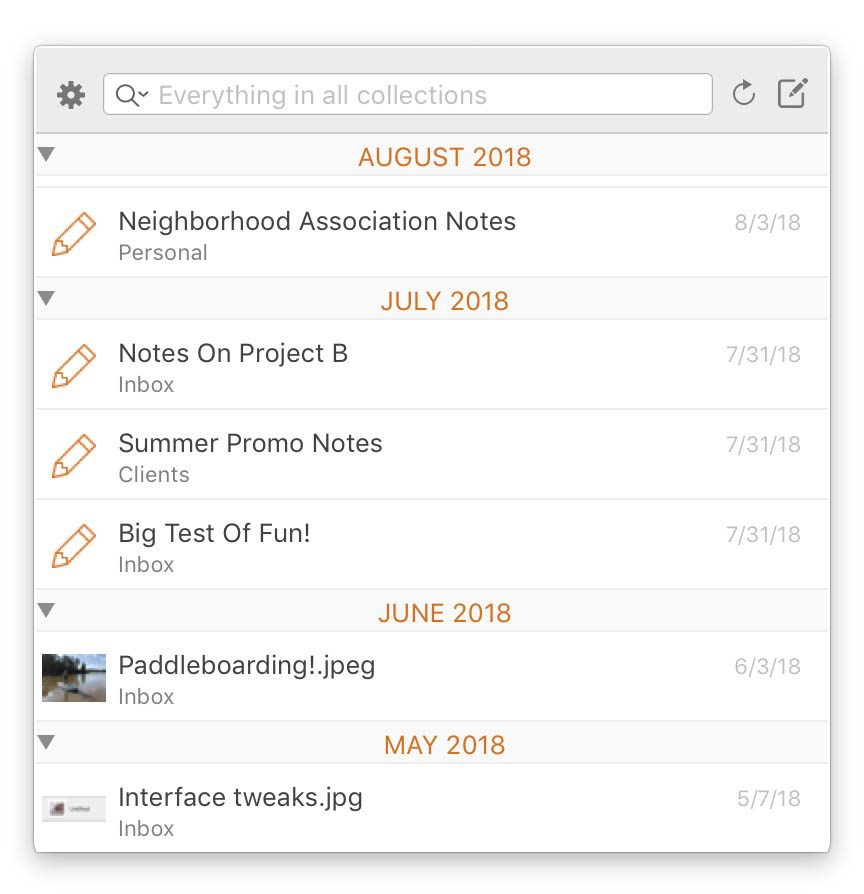The image size is (864, 894).
Task: Click the pencil icon for Neighborhood Association Notes
Action: (x=74, y=235)
